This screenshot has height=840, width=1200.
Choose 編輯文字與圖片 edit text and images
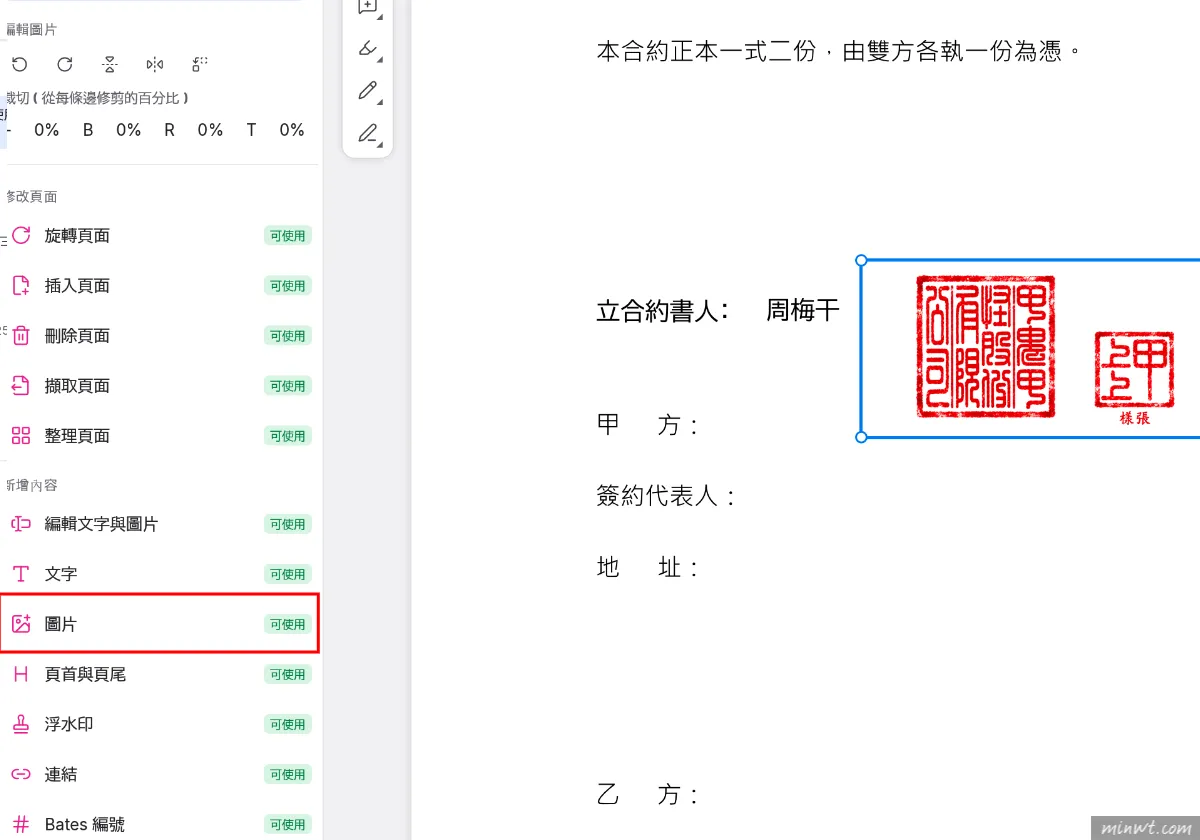pyautogui.click(x=160, y=524)
